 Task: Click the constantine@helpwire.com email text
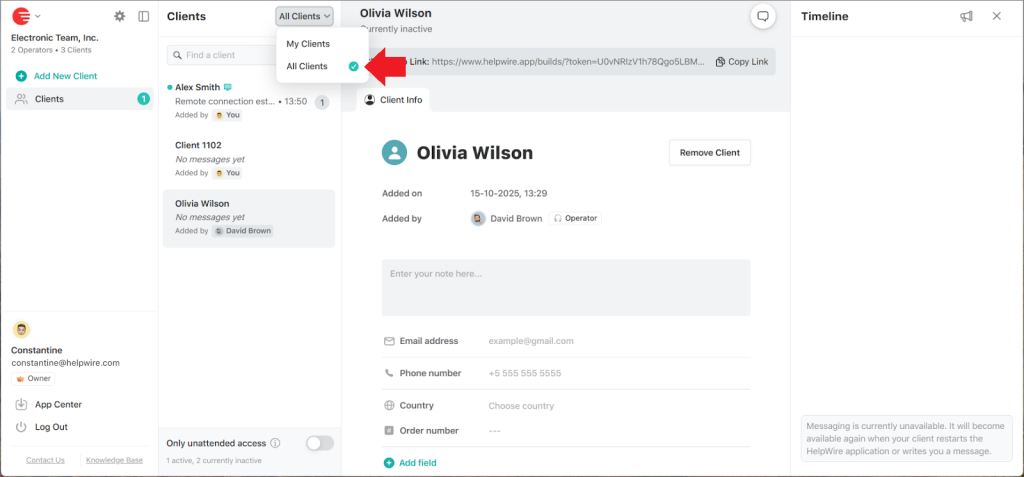tap(65, 363)
